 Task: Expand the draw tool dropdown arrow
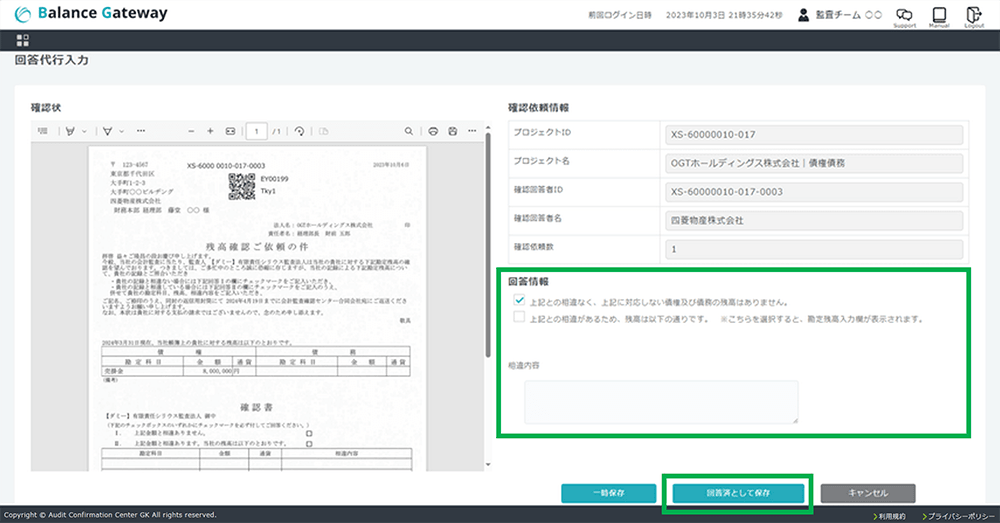[122, 131]
